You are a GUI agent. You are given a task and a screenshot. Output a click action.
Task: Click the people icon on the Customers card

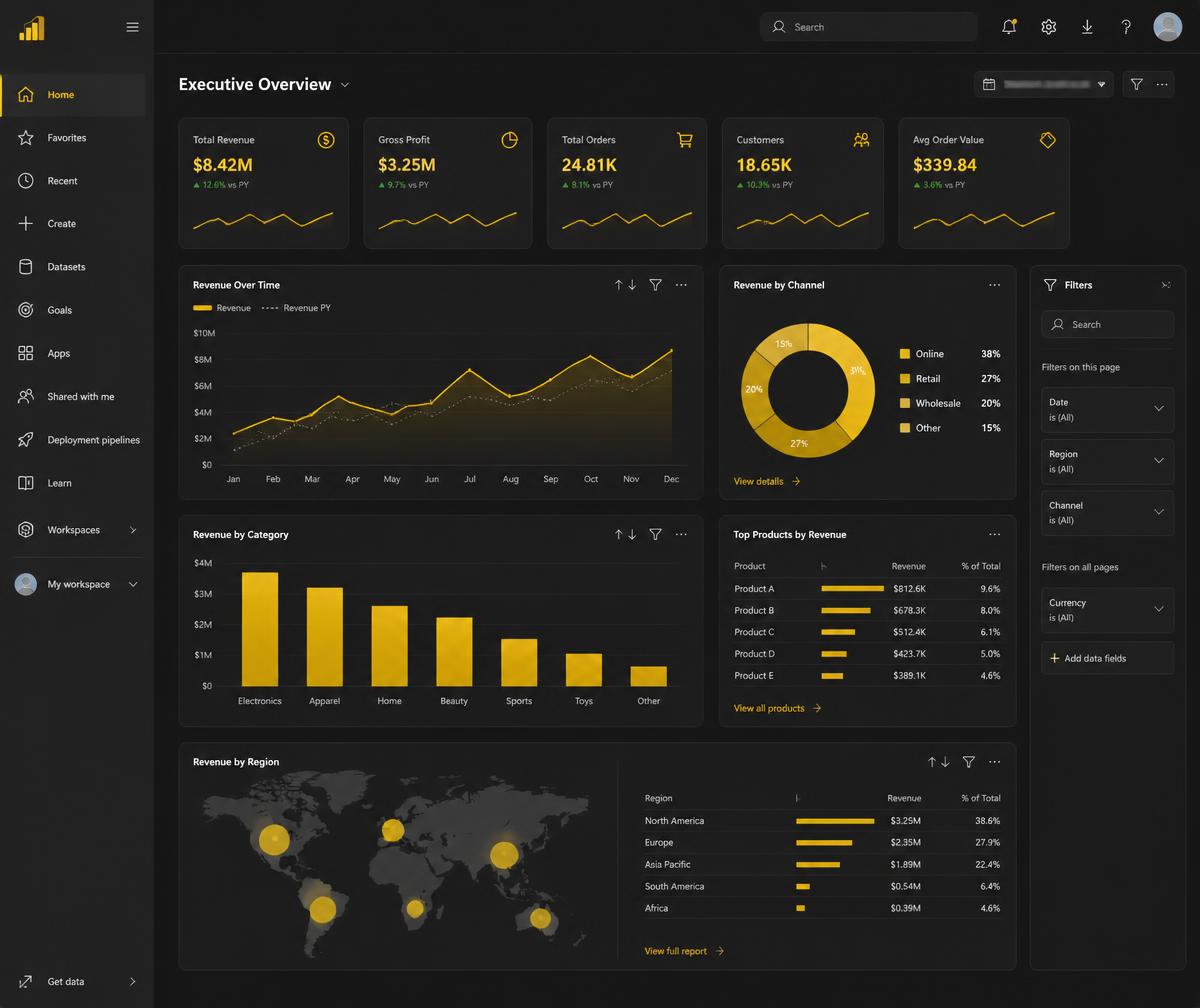(861, 140)
